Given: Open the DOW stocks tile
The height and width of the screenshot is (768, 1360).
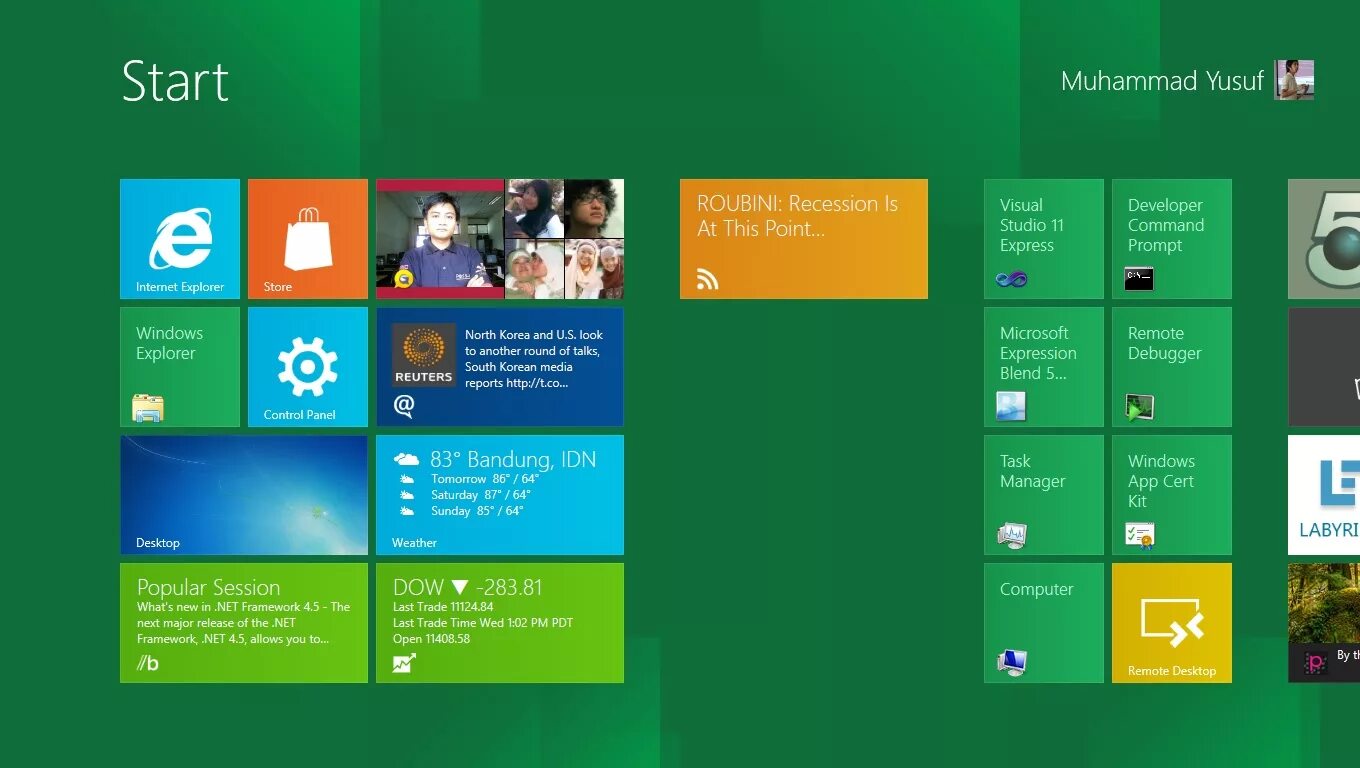Looking at the screenshot, I should [x=500, y=623].
